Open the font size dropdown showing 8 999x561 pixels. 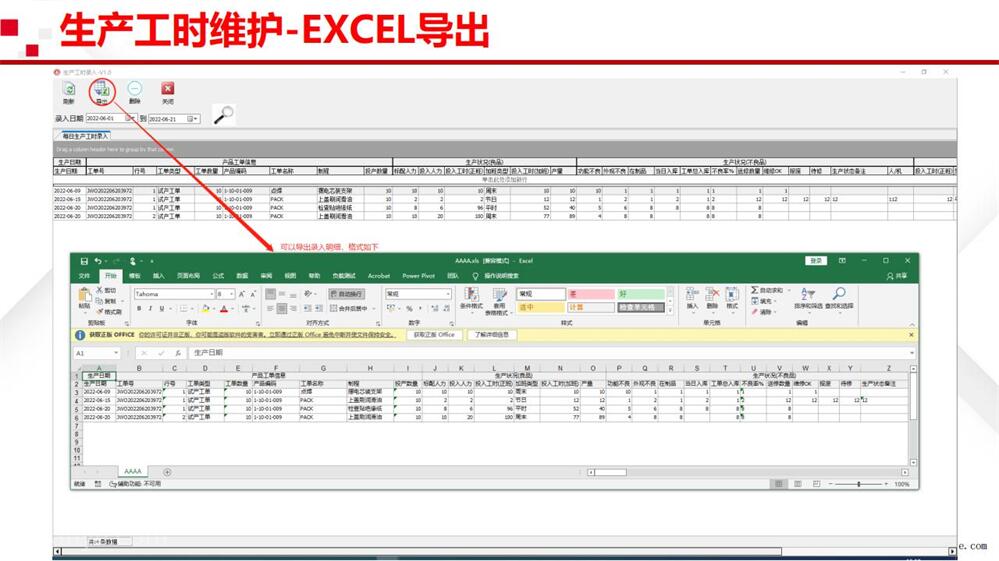(x=231, y=294)
